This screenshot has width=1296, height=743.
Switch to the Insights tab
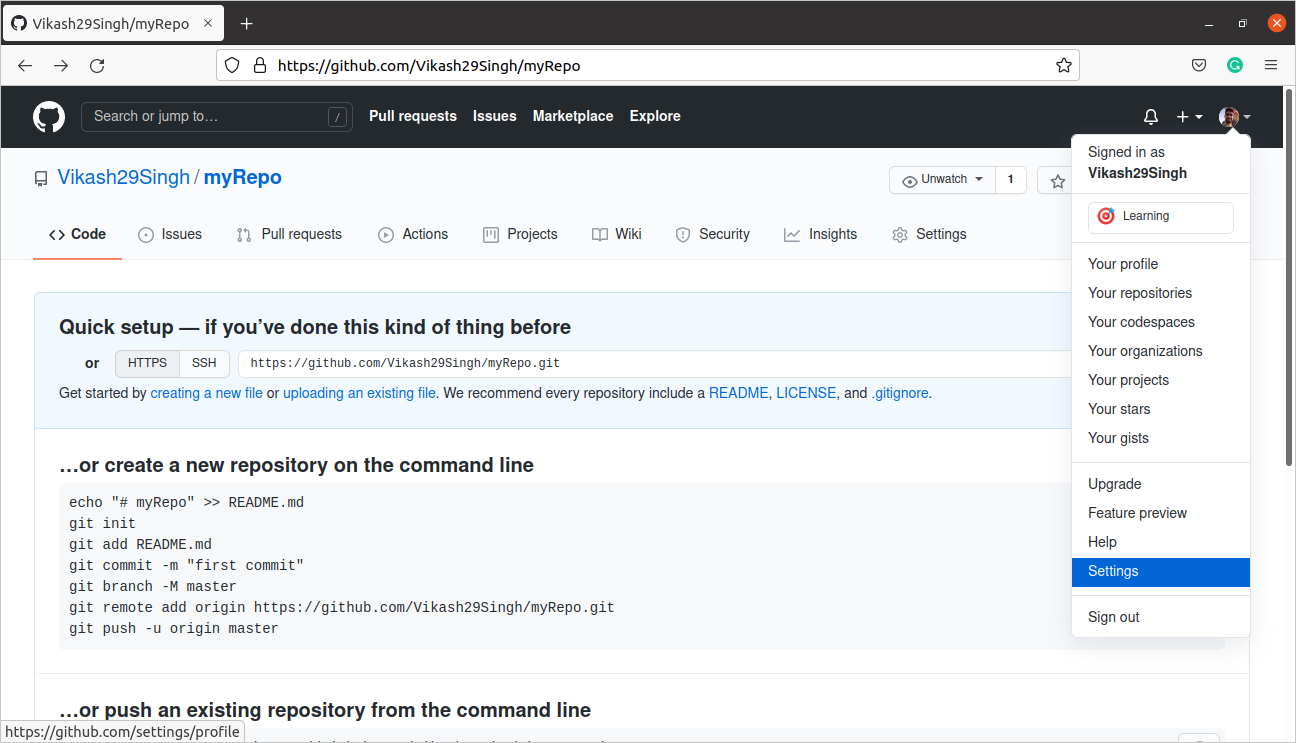click(x=821, y=234)
